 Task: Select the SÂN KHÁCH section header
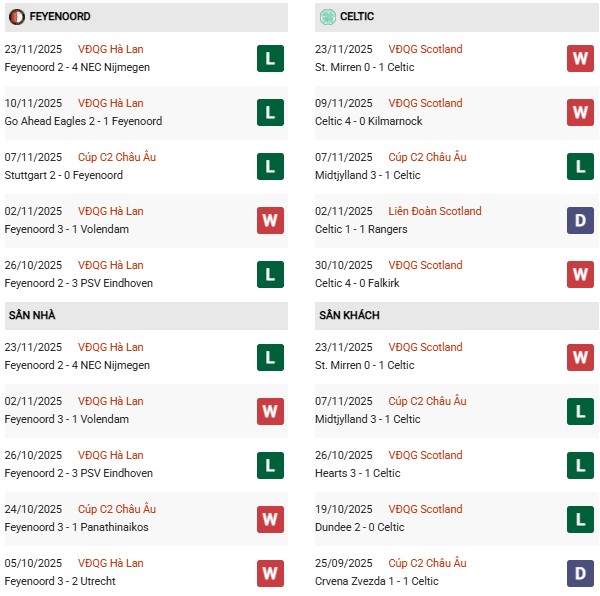click(349, 316)
